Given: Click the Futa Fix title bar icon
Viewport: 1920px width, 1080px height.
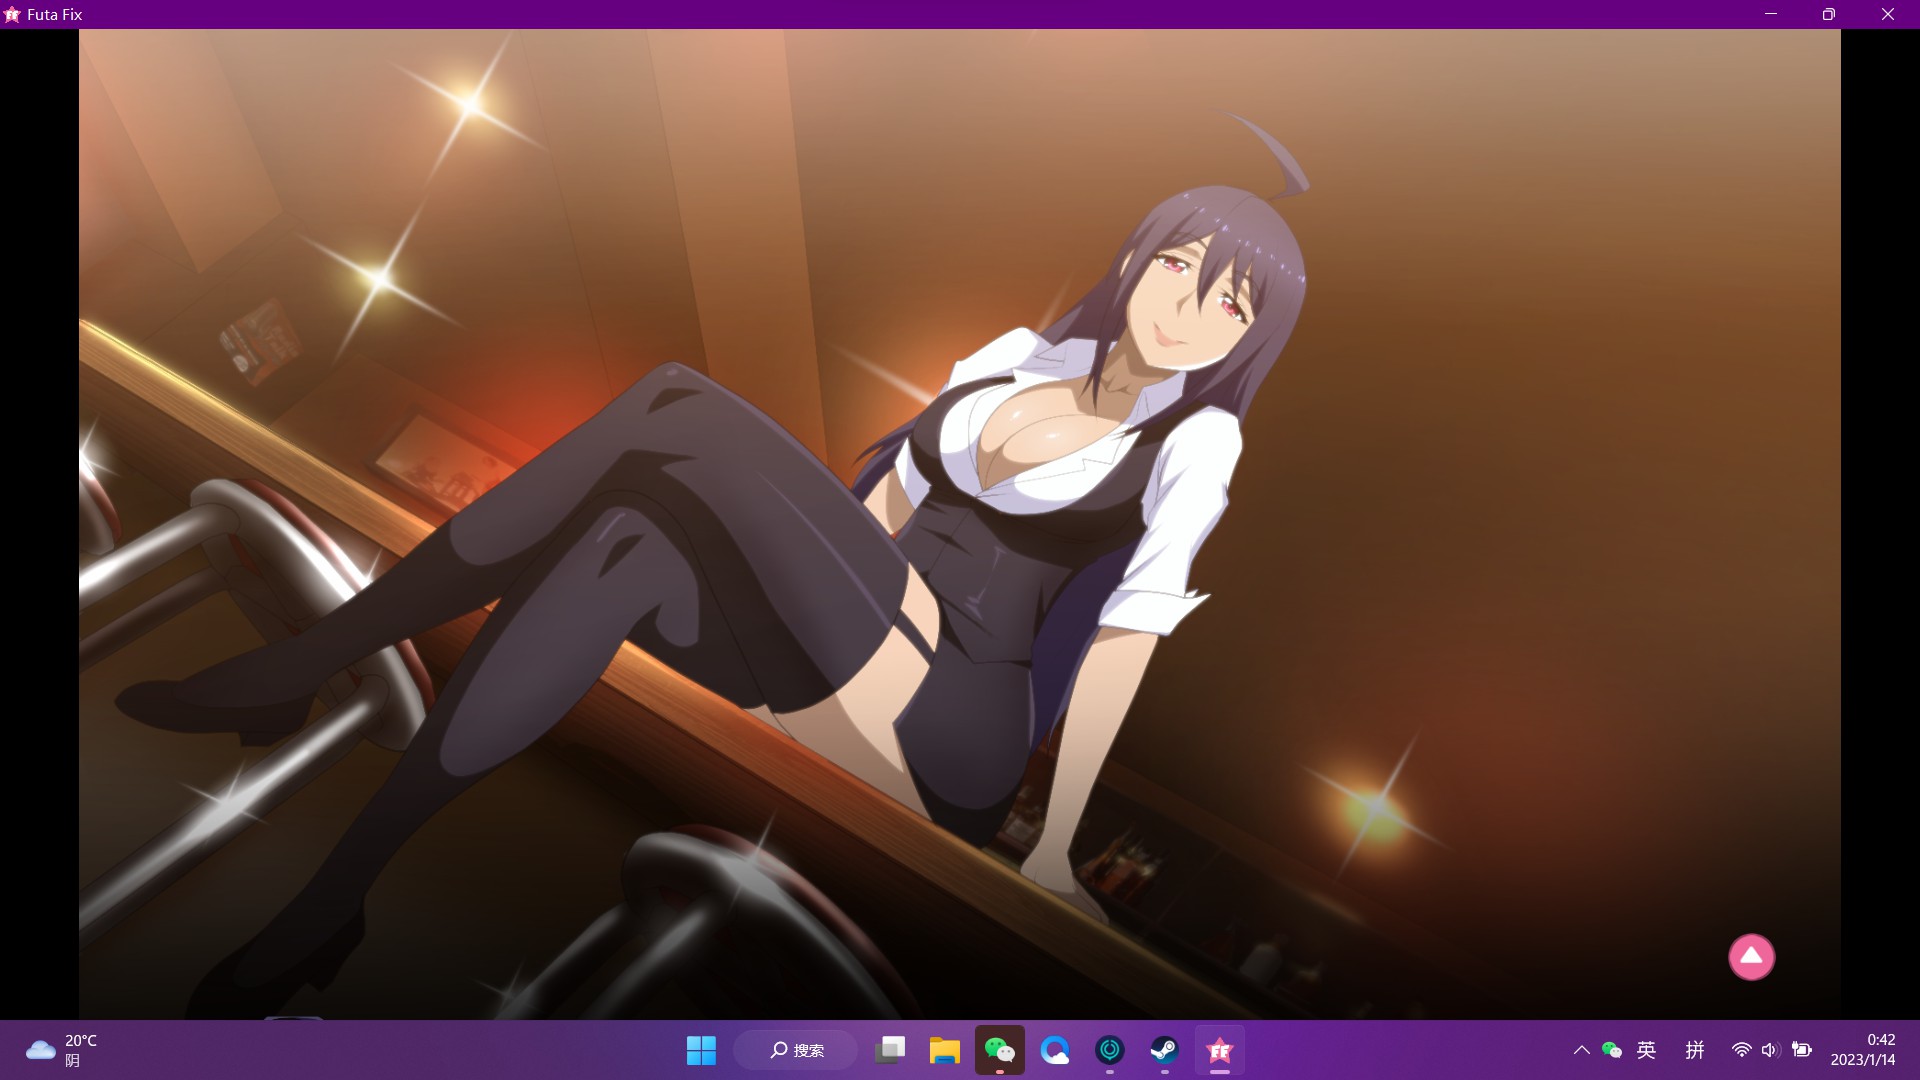Looking at the screenshot, I should click(x=12, y=14).
